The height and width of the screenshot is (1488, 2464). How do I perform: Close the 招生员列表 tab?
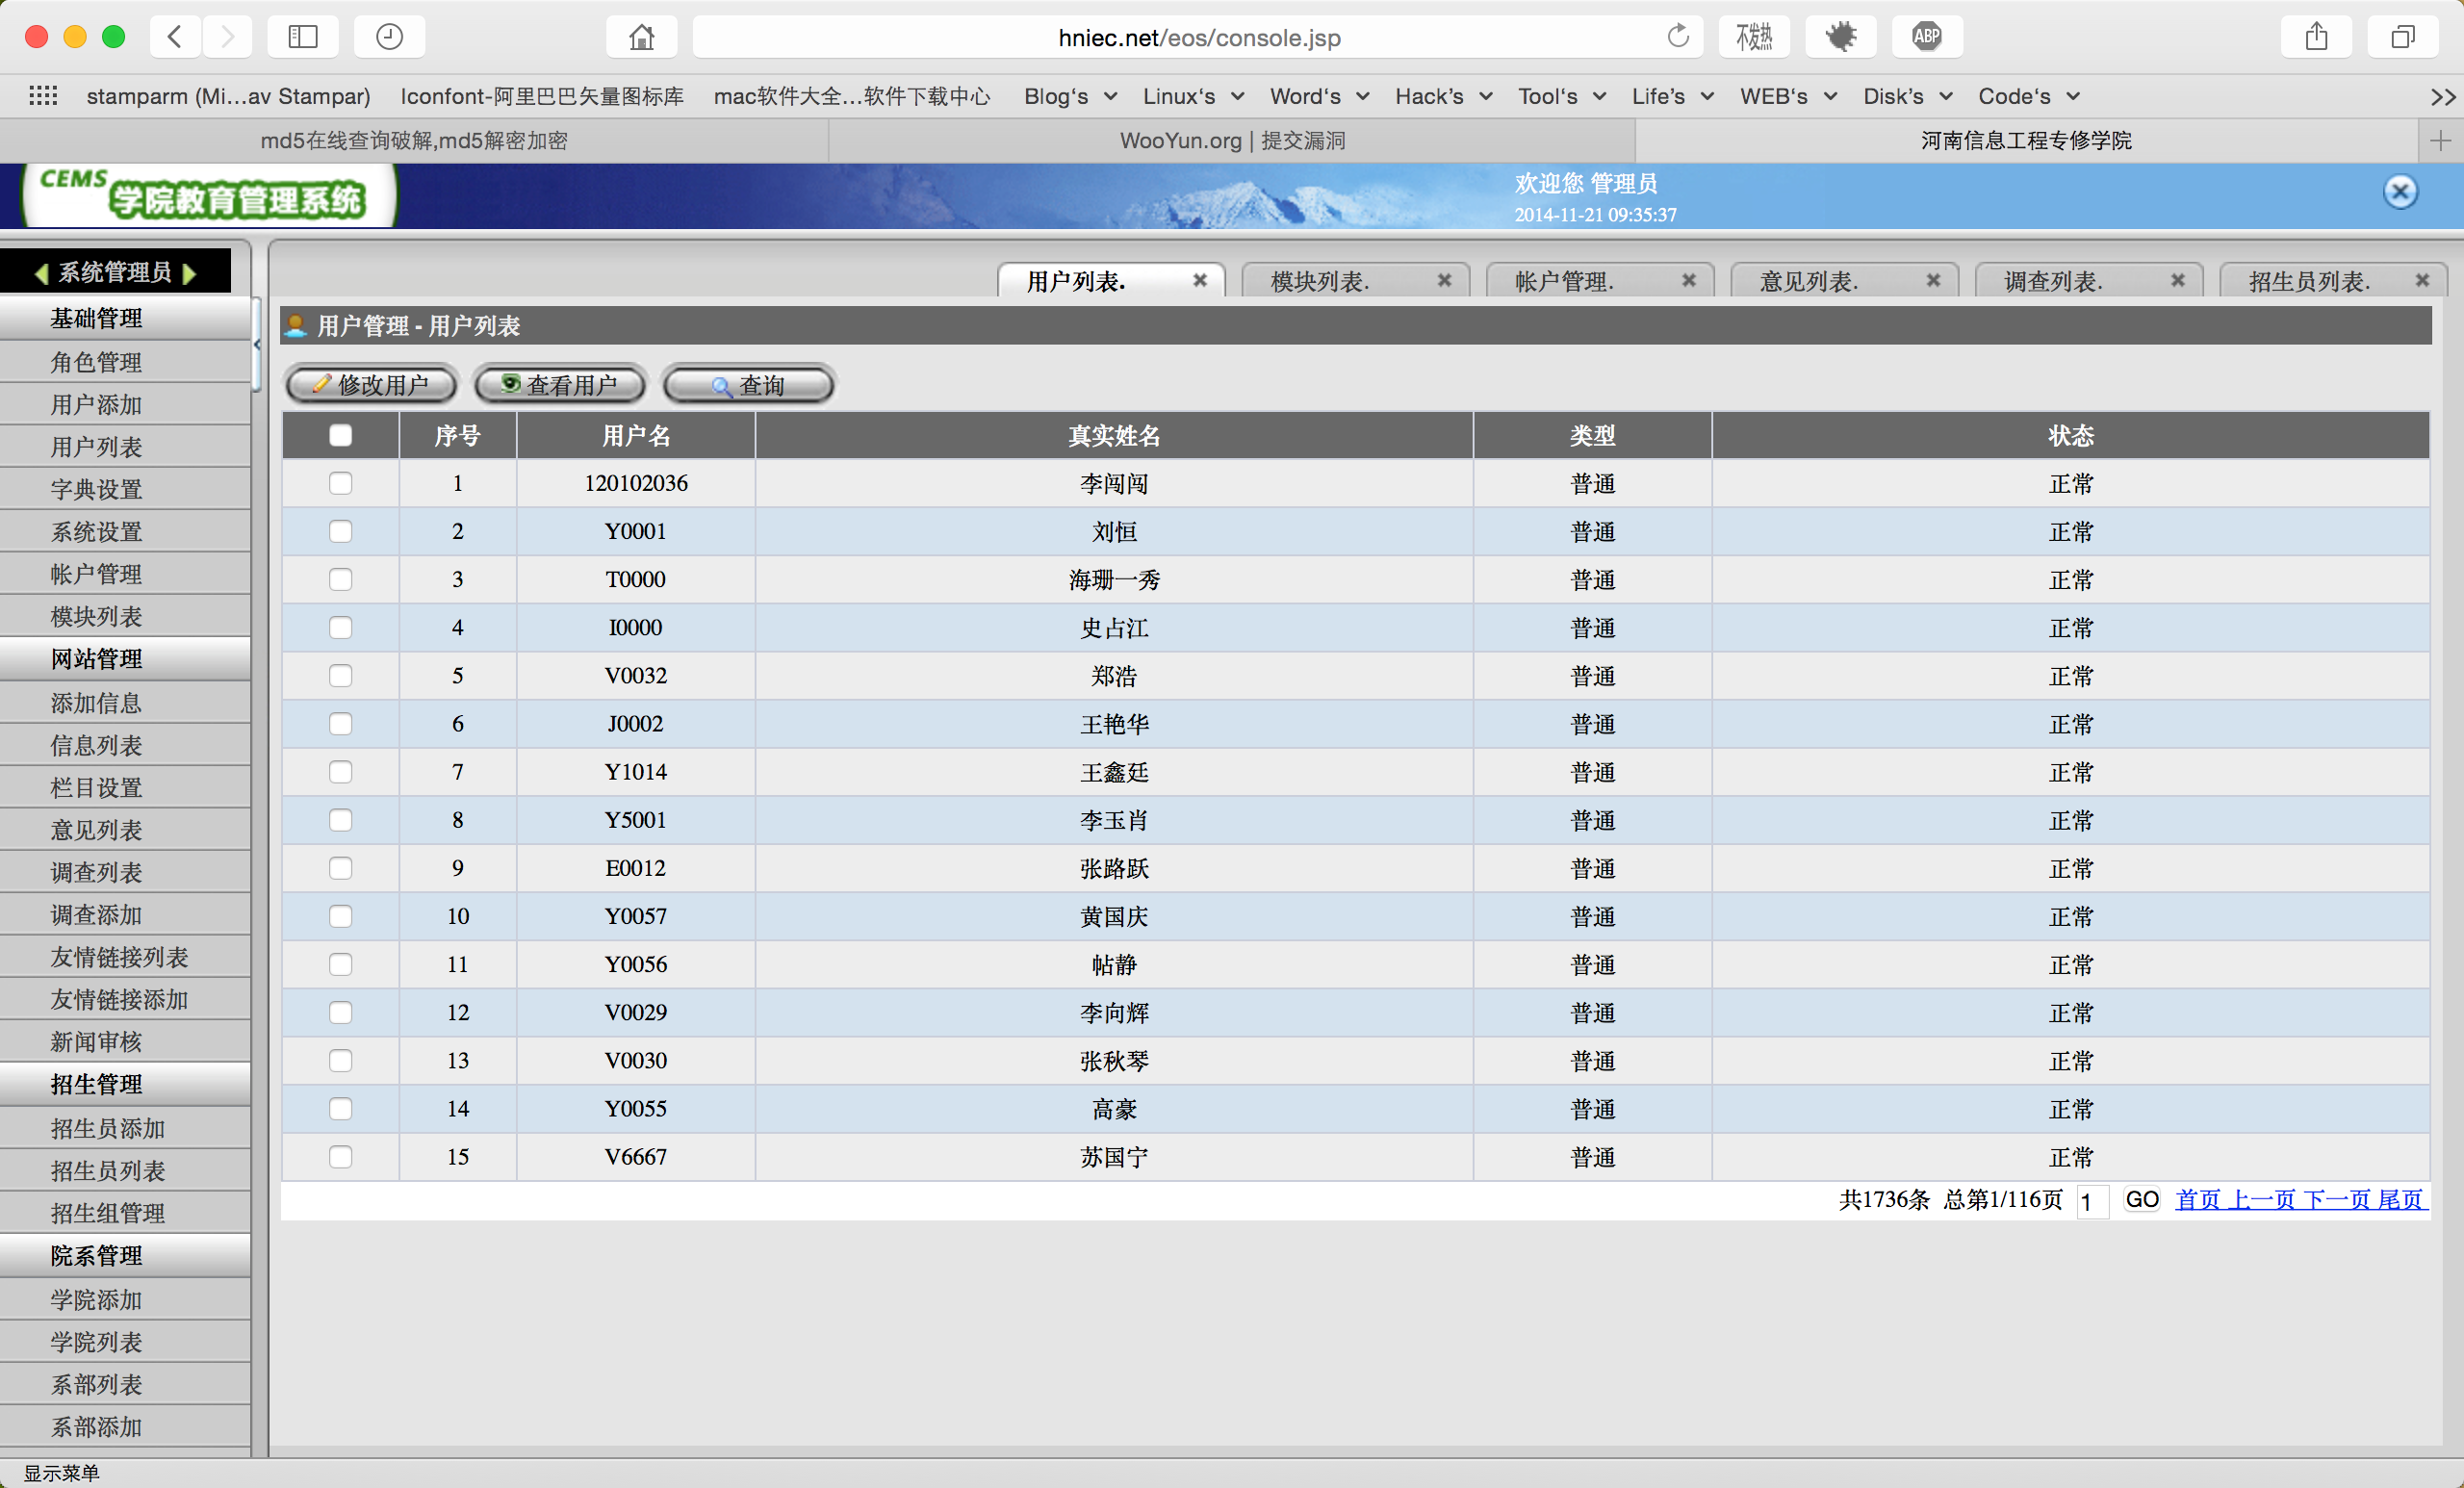tap(2422, 281)
